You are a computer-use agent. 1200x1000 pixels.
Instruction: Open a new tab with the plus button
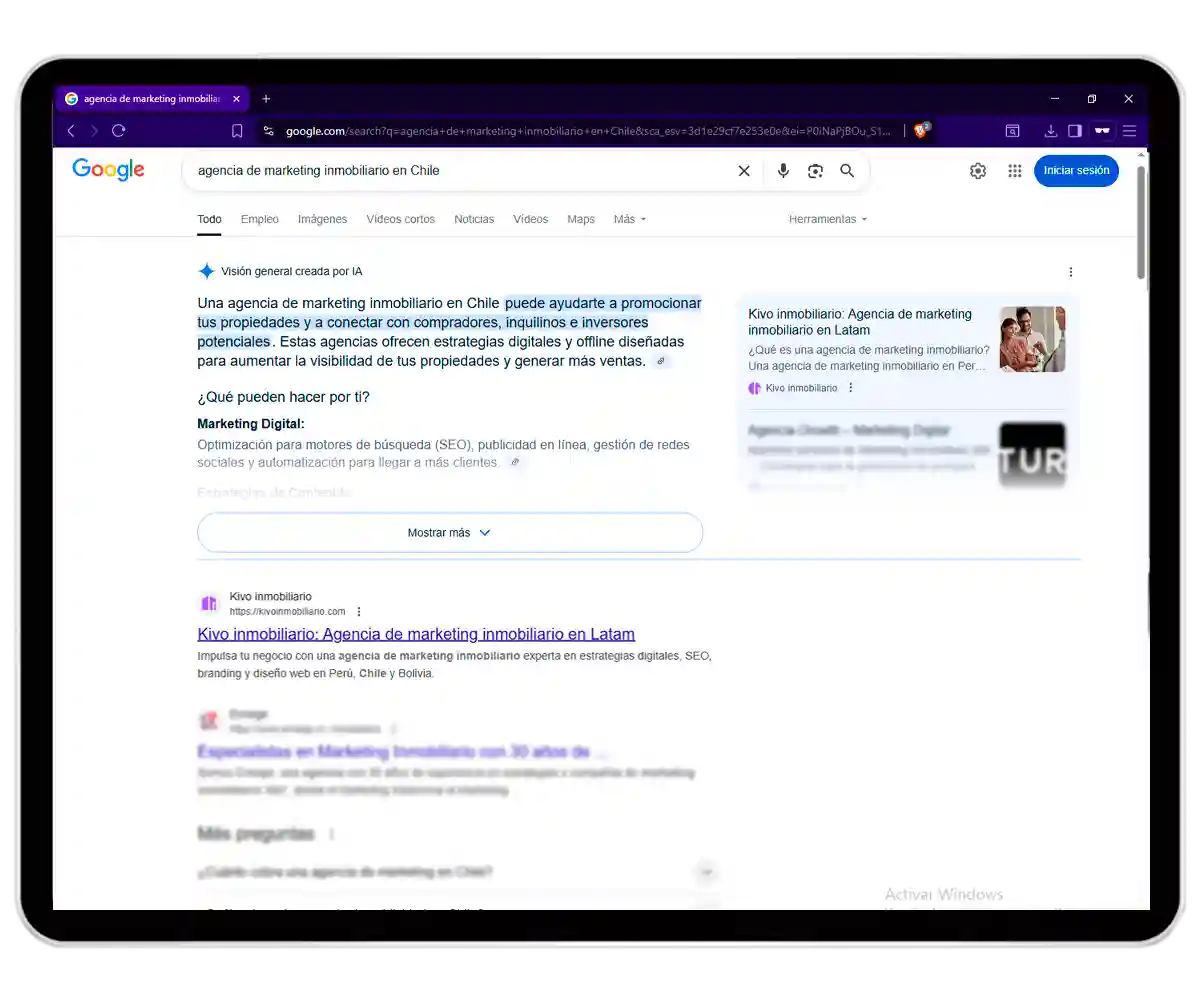[266, 99]
